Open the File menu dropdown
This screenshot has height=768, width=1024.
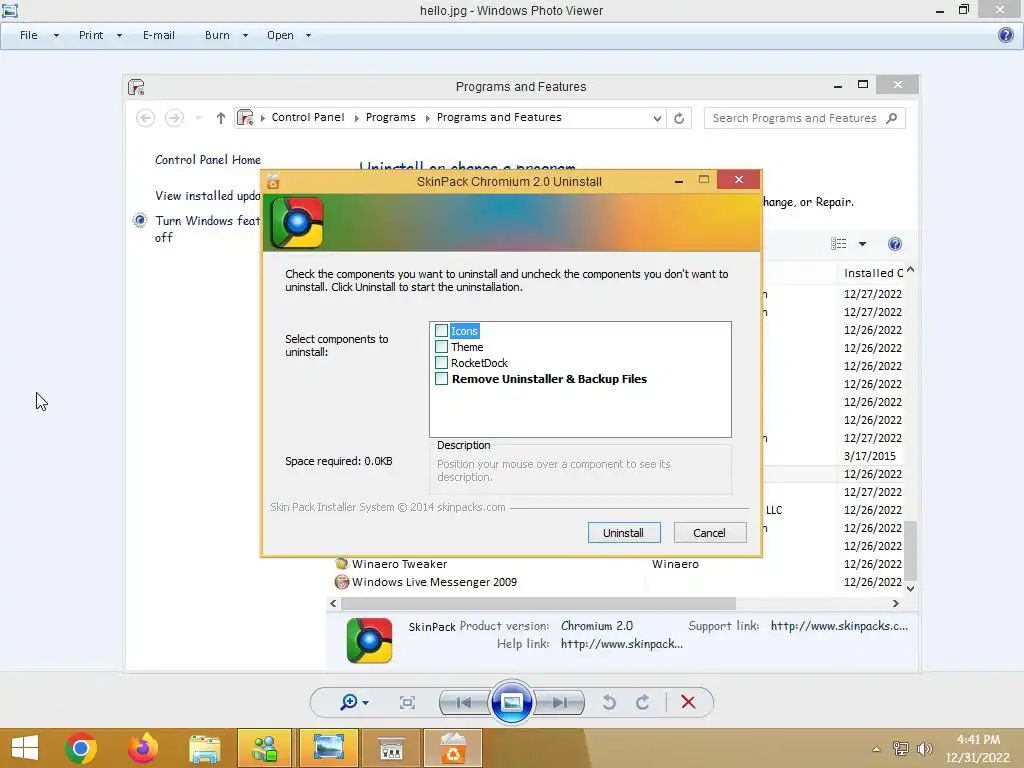(x=56, y=35)
